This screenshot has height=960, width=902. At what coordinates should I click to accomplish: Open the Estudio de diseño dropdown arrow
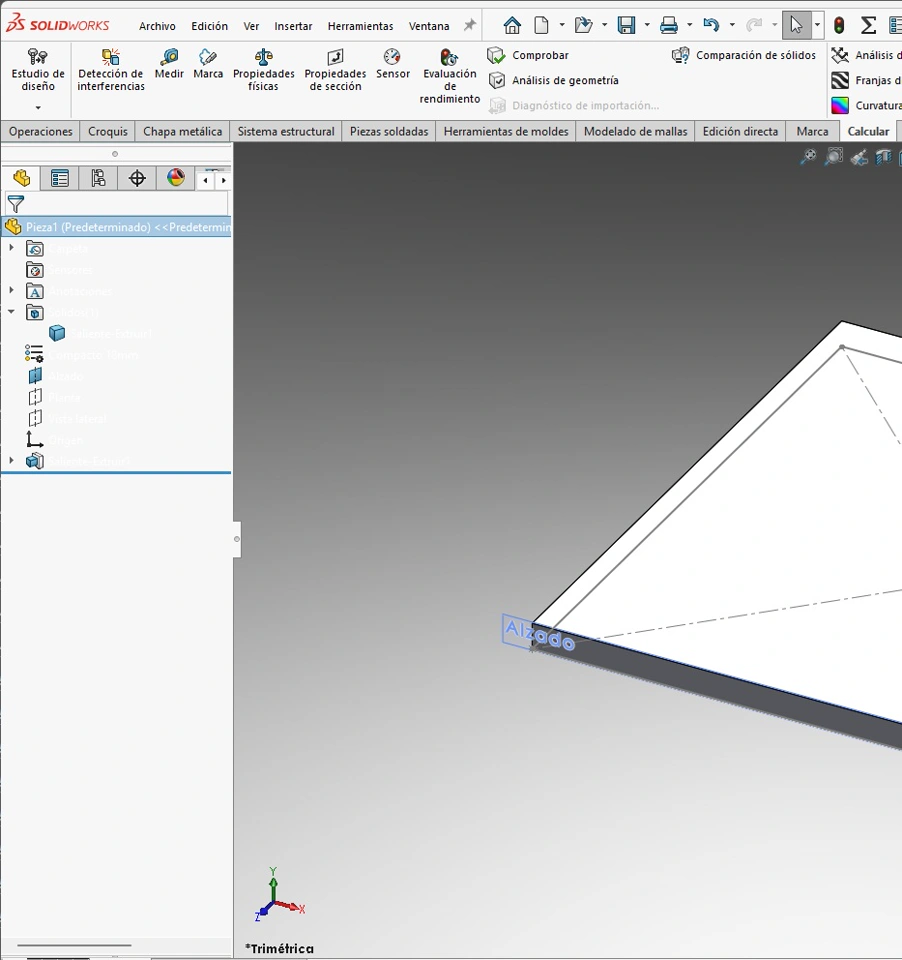click(38, 108)
